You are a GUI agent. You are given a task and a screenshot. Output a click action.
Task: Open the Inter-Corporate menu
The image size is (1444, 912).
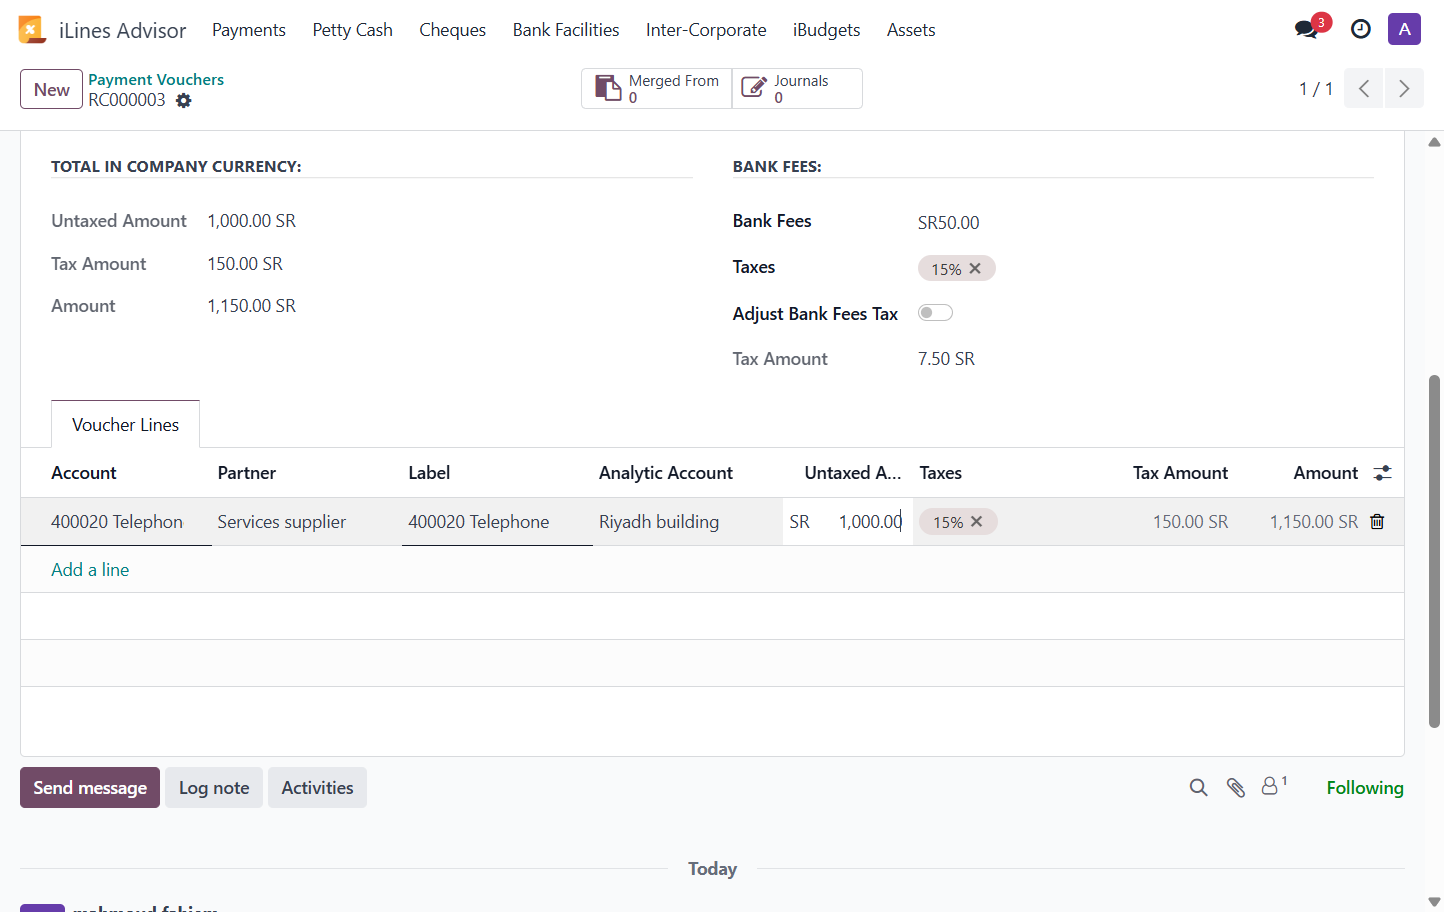(706, 30)
